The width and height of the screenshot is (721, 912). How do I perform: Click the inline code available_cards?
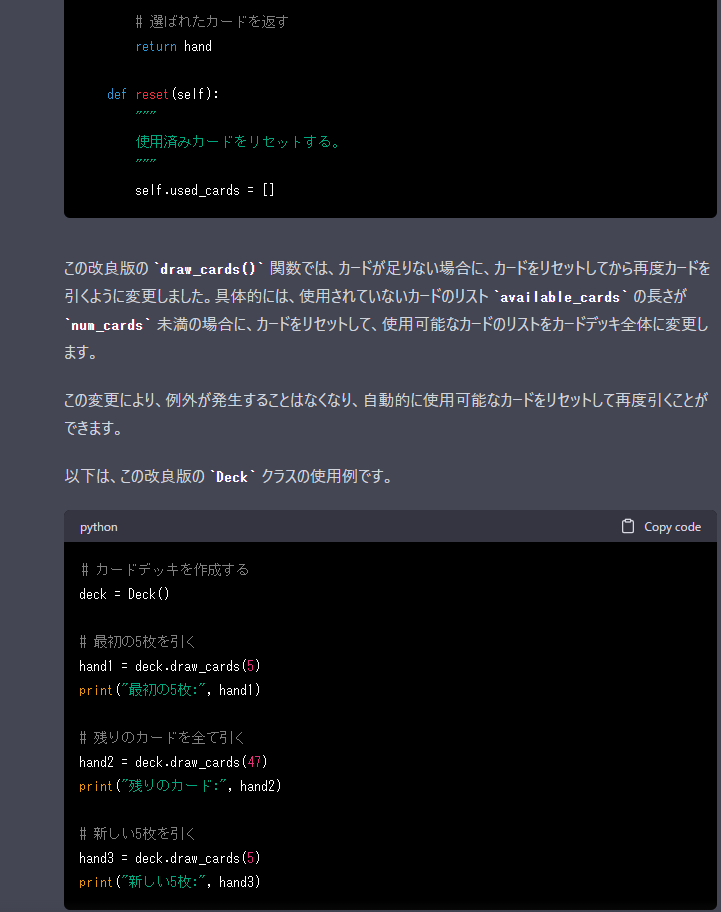(x=561, y=297)
